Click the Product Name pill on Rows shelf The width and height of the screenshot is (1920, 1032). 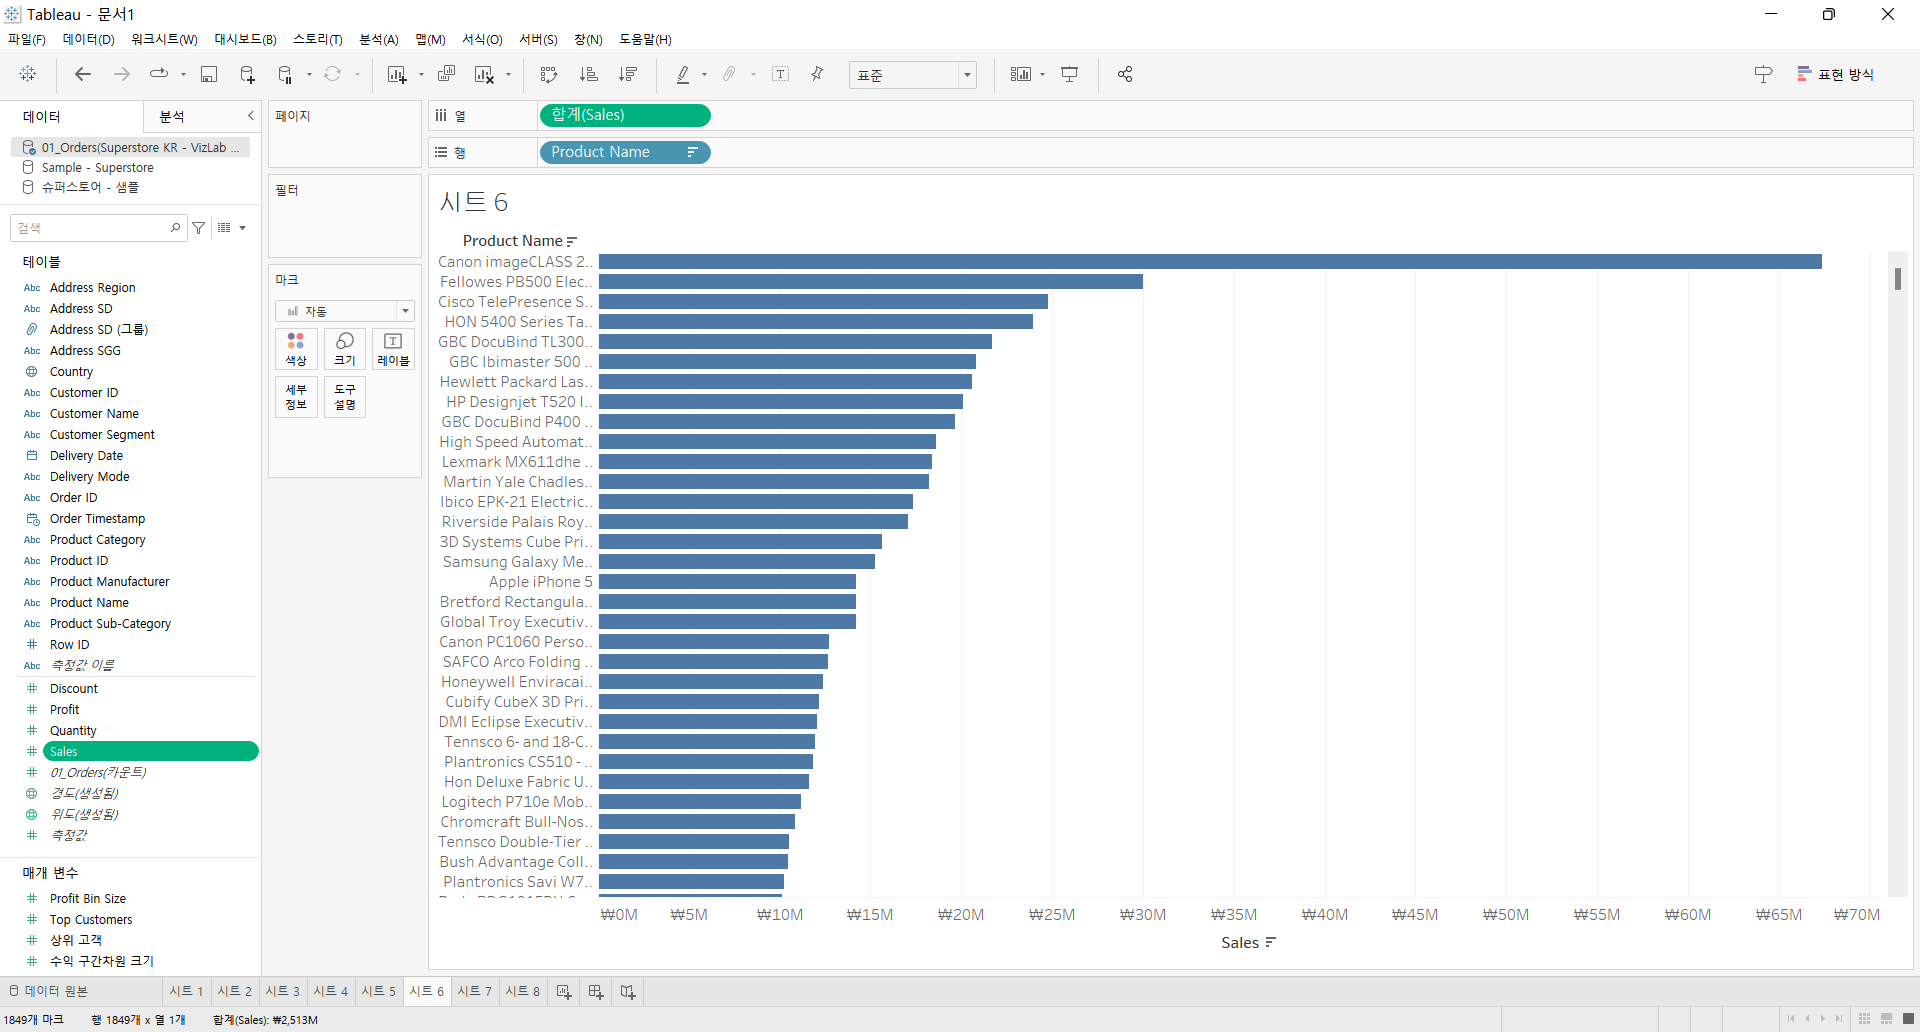pyautogui.click(x=625, y=152)
